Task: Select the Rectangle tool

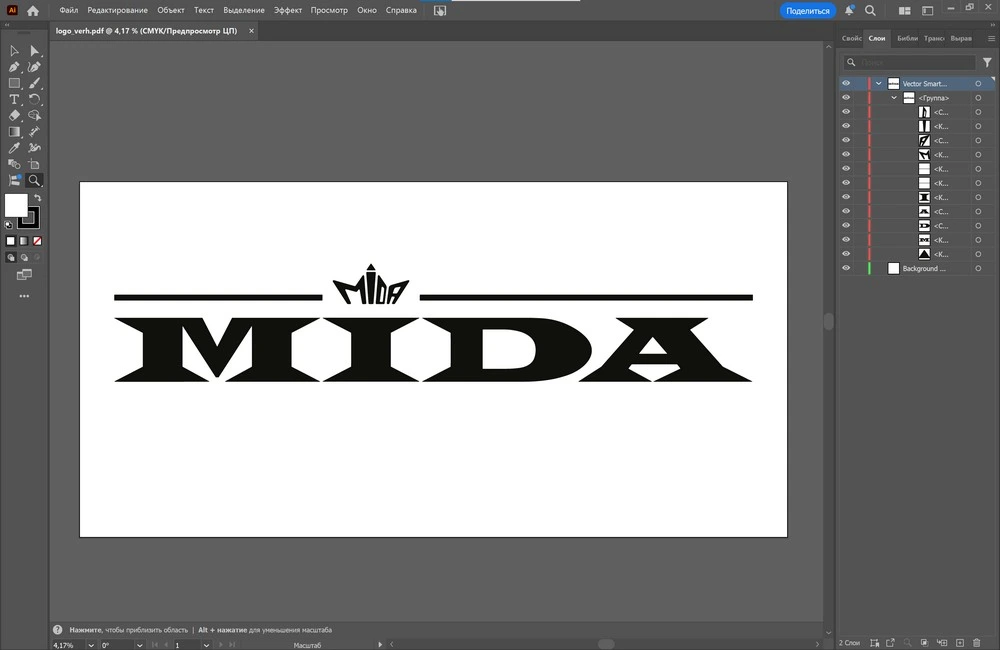Action: coord(14,83)
